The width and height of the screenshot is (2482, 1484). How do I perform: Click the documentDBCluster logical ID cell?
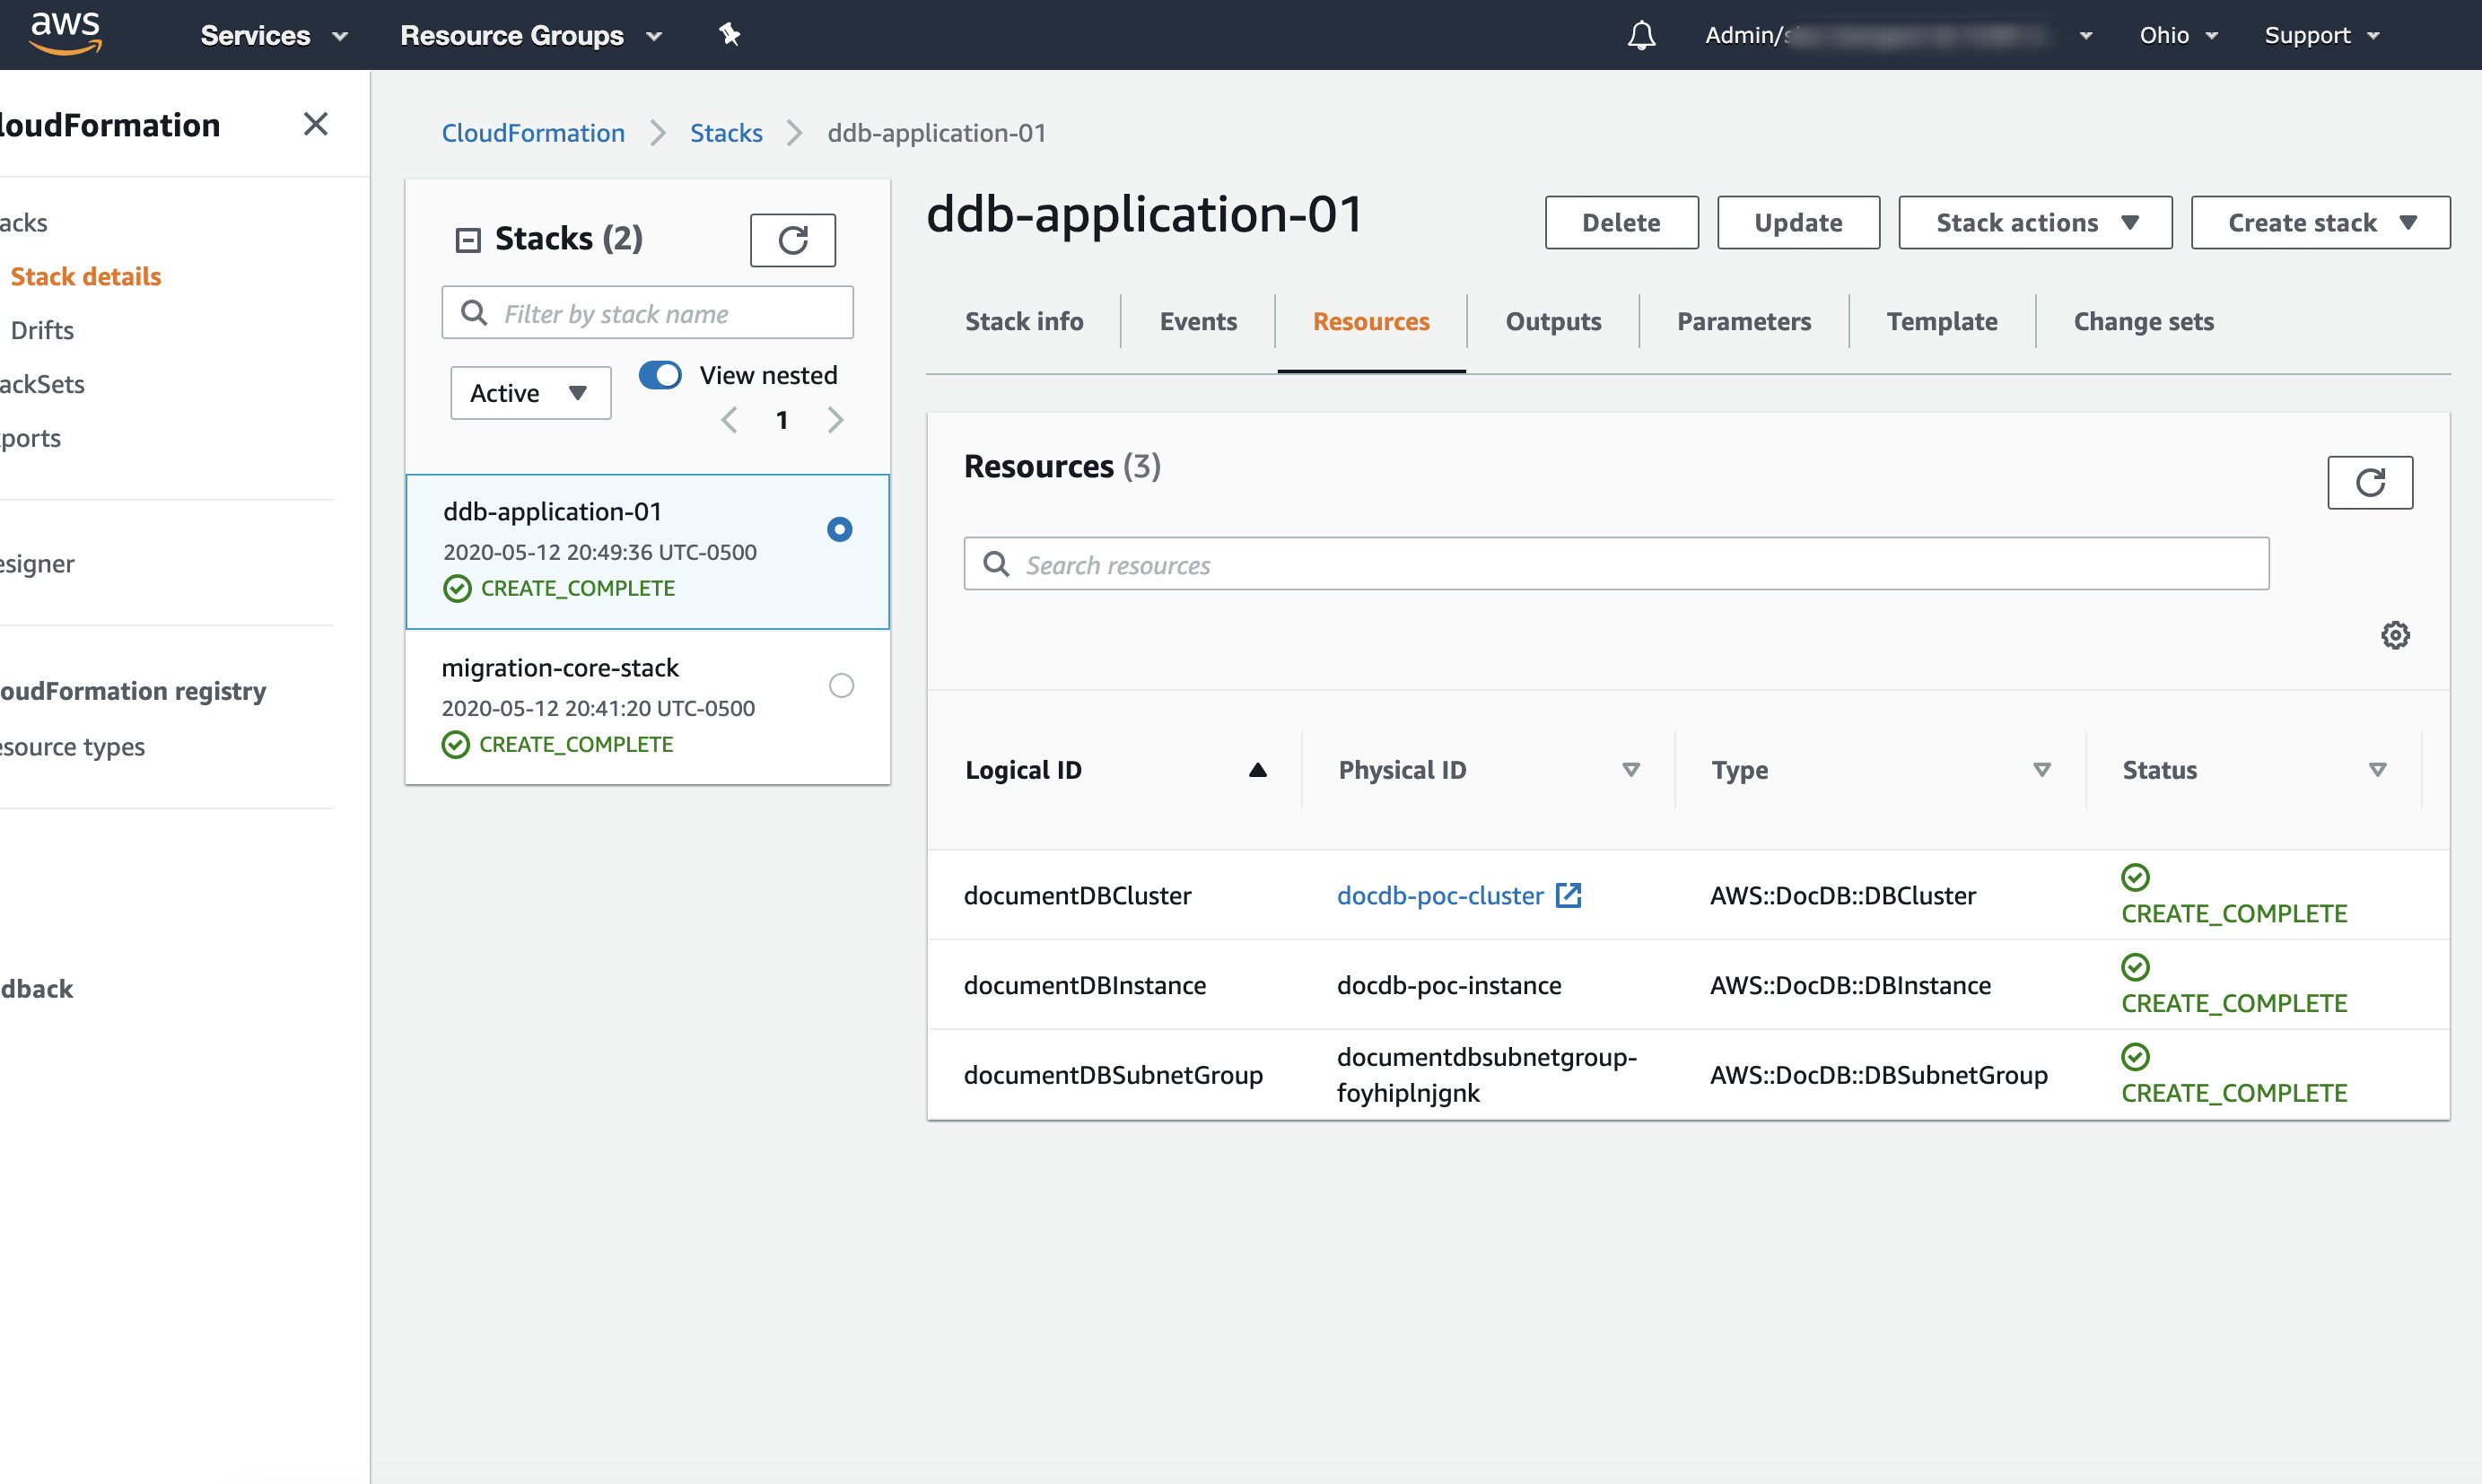click(1077, 895)
